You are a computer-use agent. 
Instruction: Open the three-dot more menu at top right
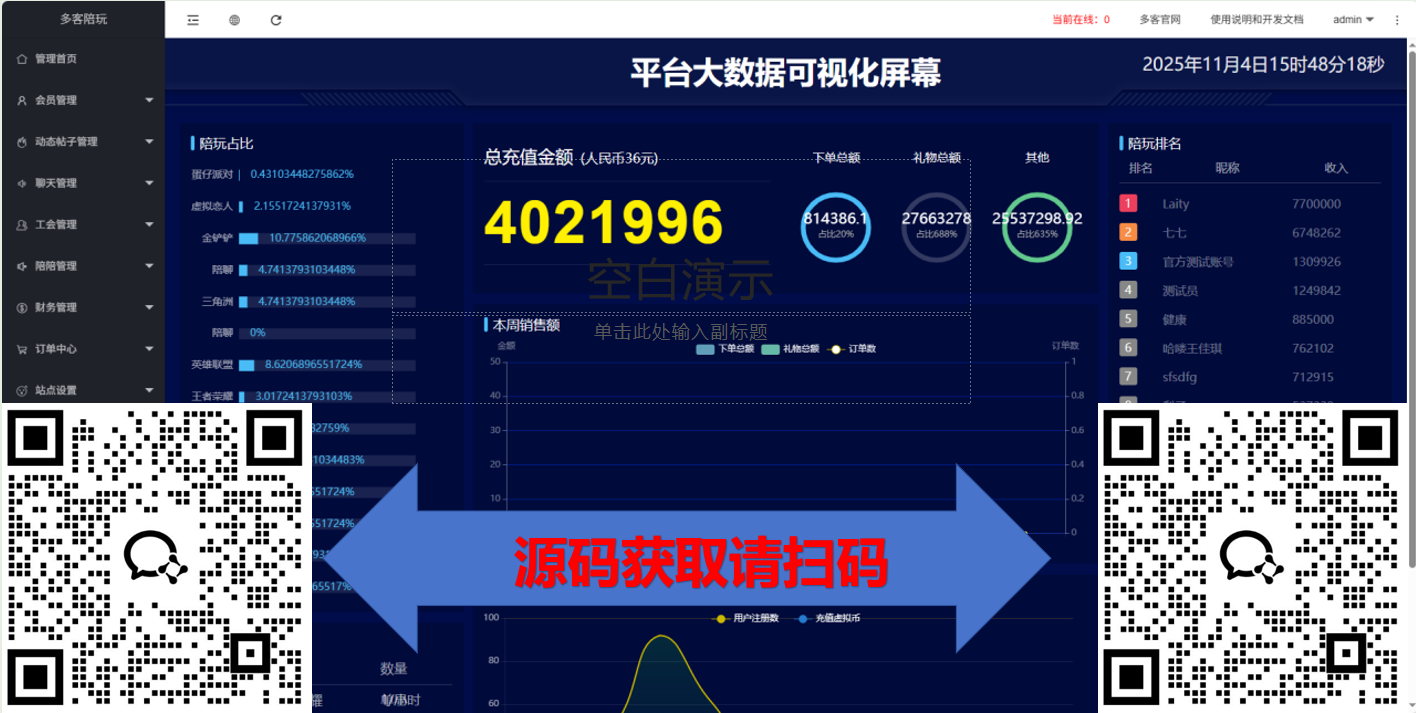tap(1397, 20)
